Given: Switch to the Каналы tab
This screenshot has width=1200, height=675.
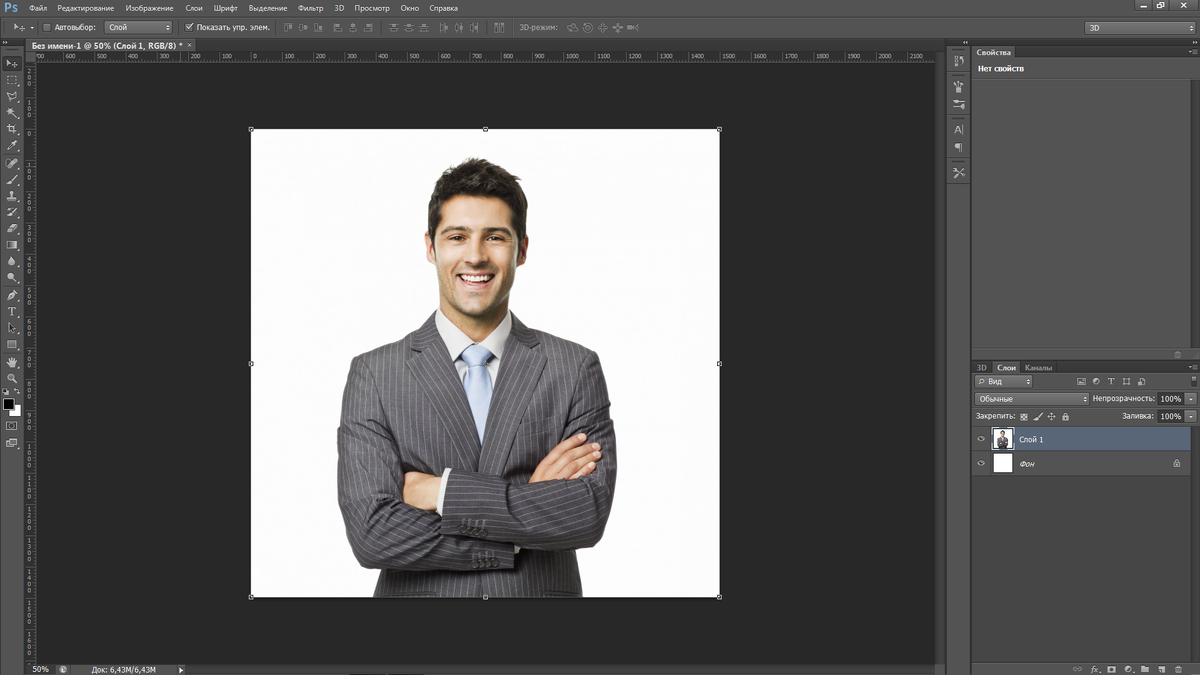Looking at the screenshot, I should point(1038,368).
